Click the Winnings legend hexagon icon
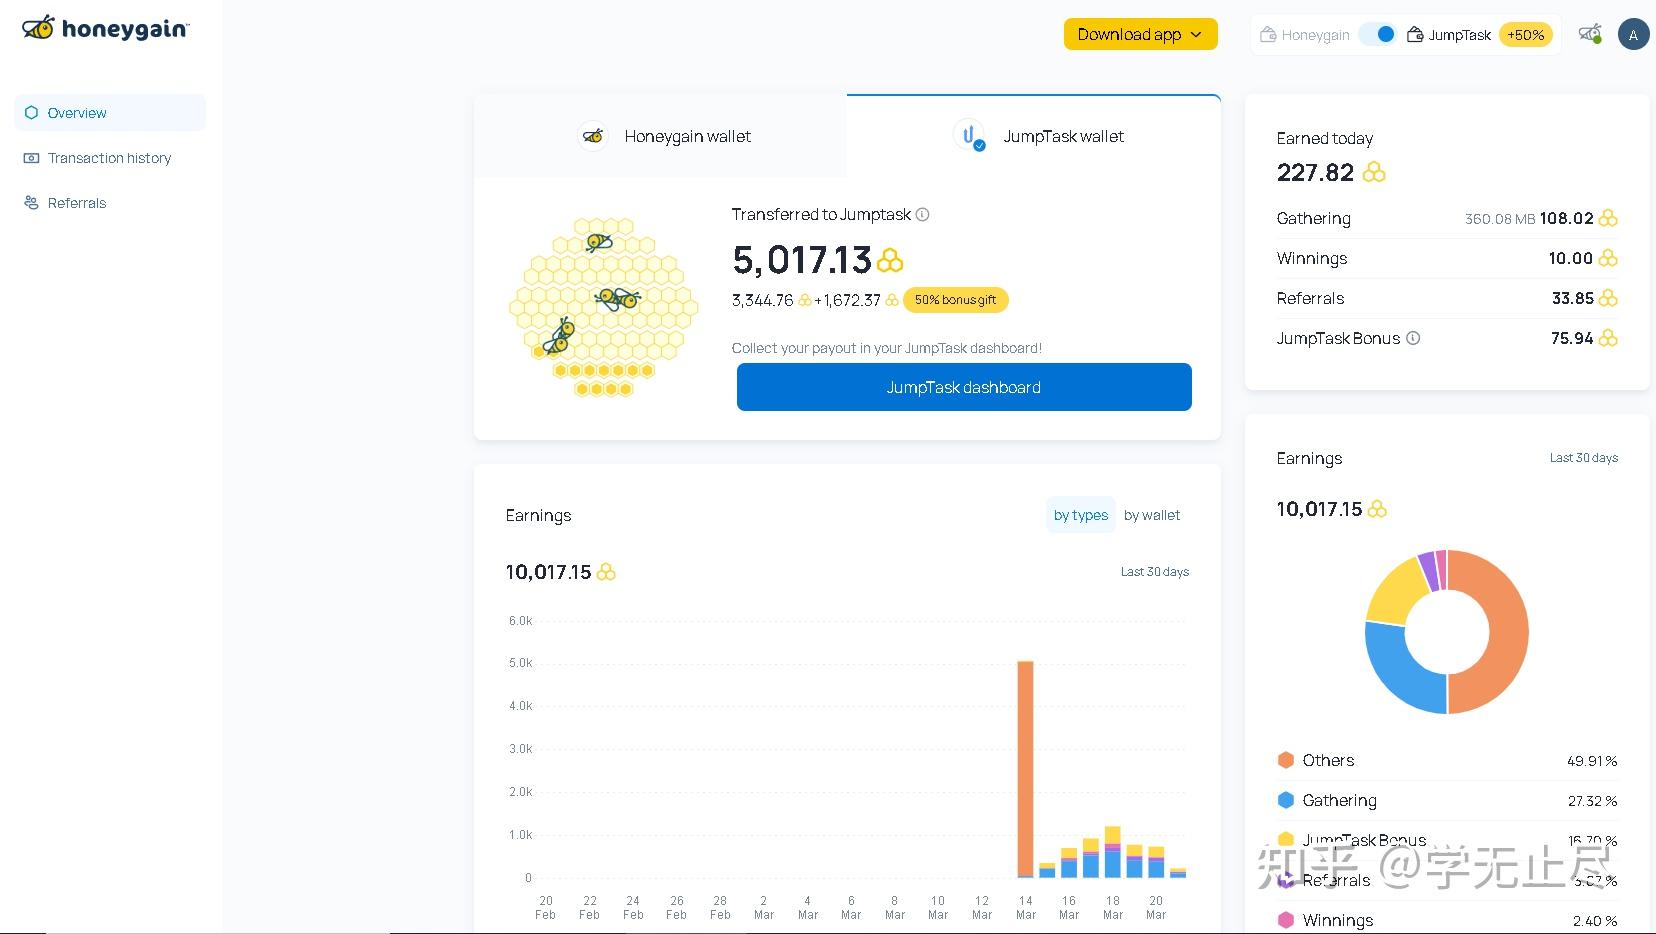 [1286, 920]
